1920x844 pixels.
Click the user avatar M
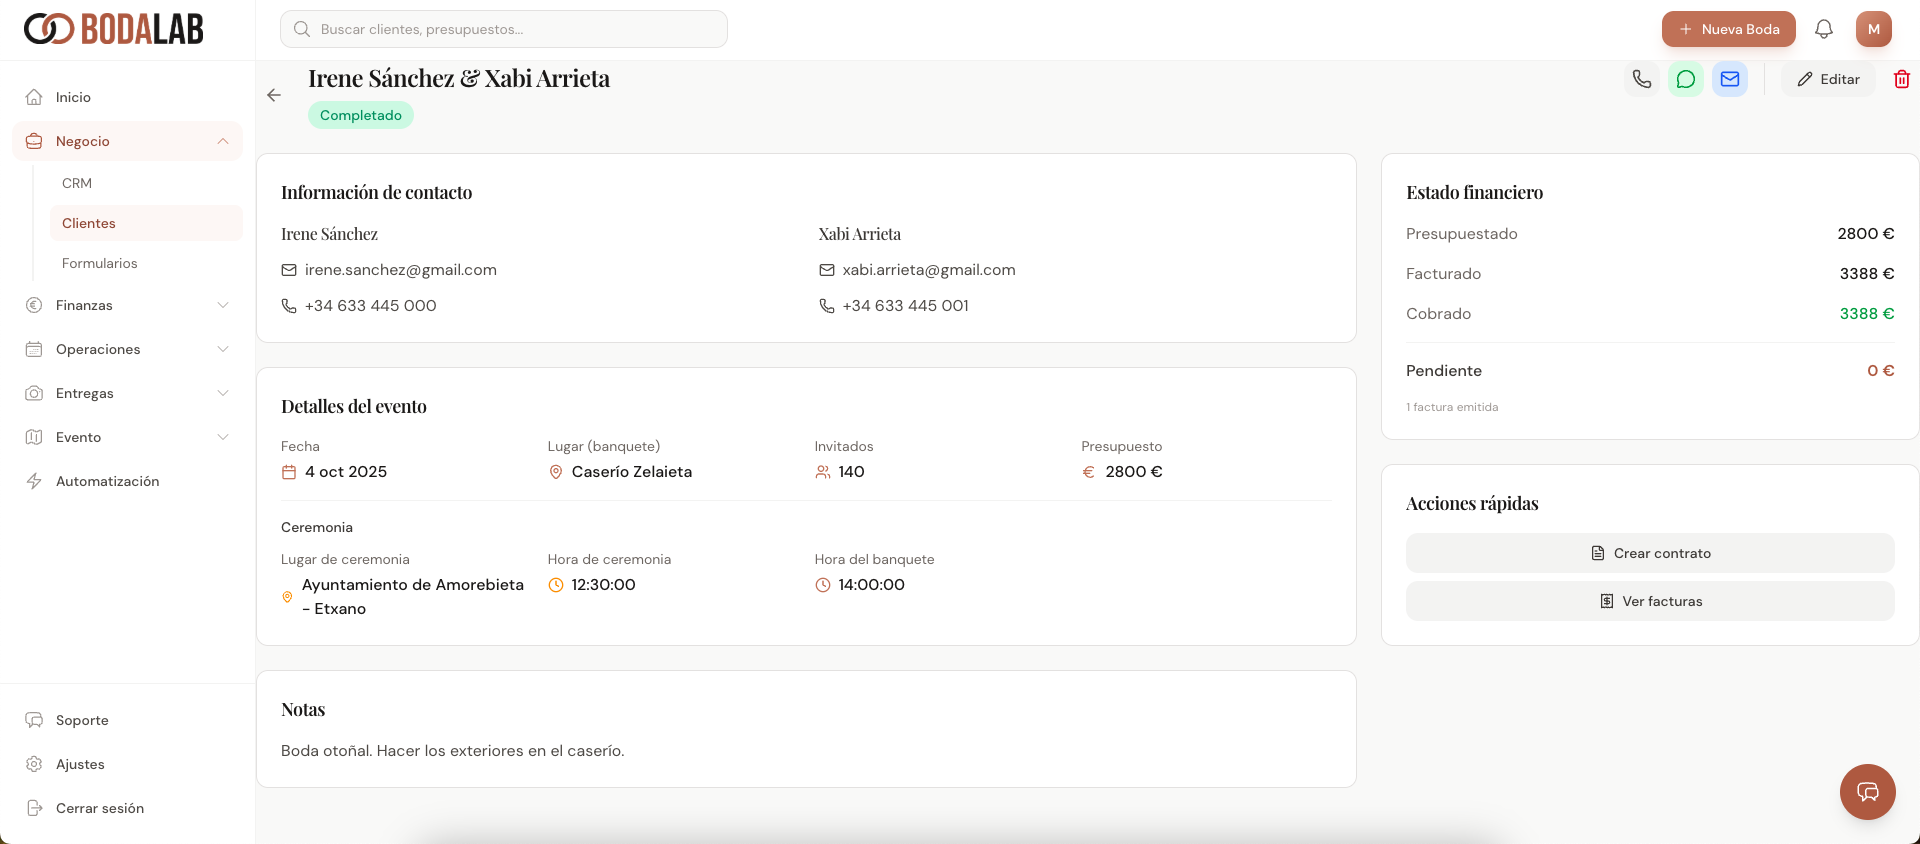tap(1873, 29)
